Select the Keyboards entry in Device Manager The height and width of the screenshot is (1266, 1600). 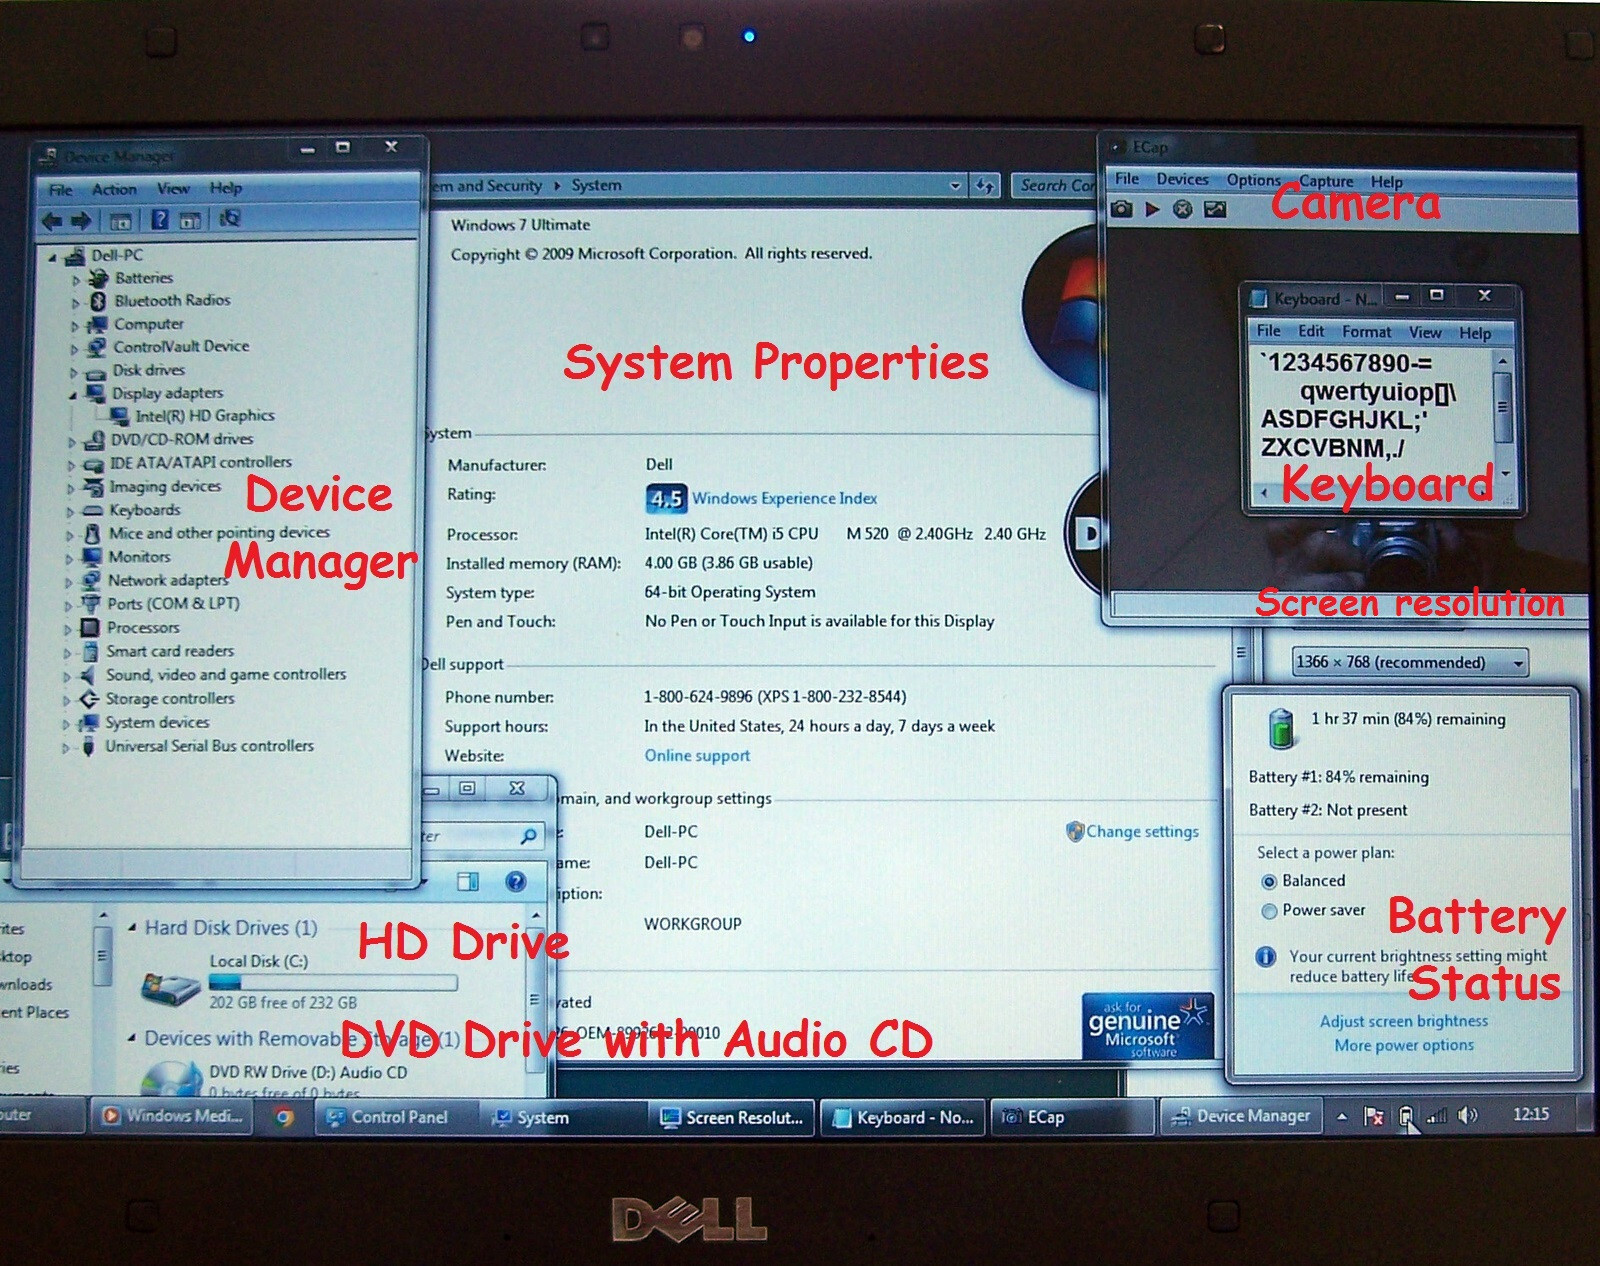(x=144, y=510)
